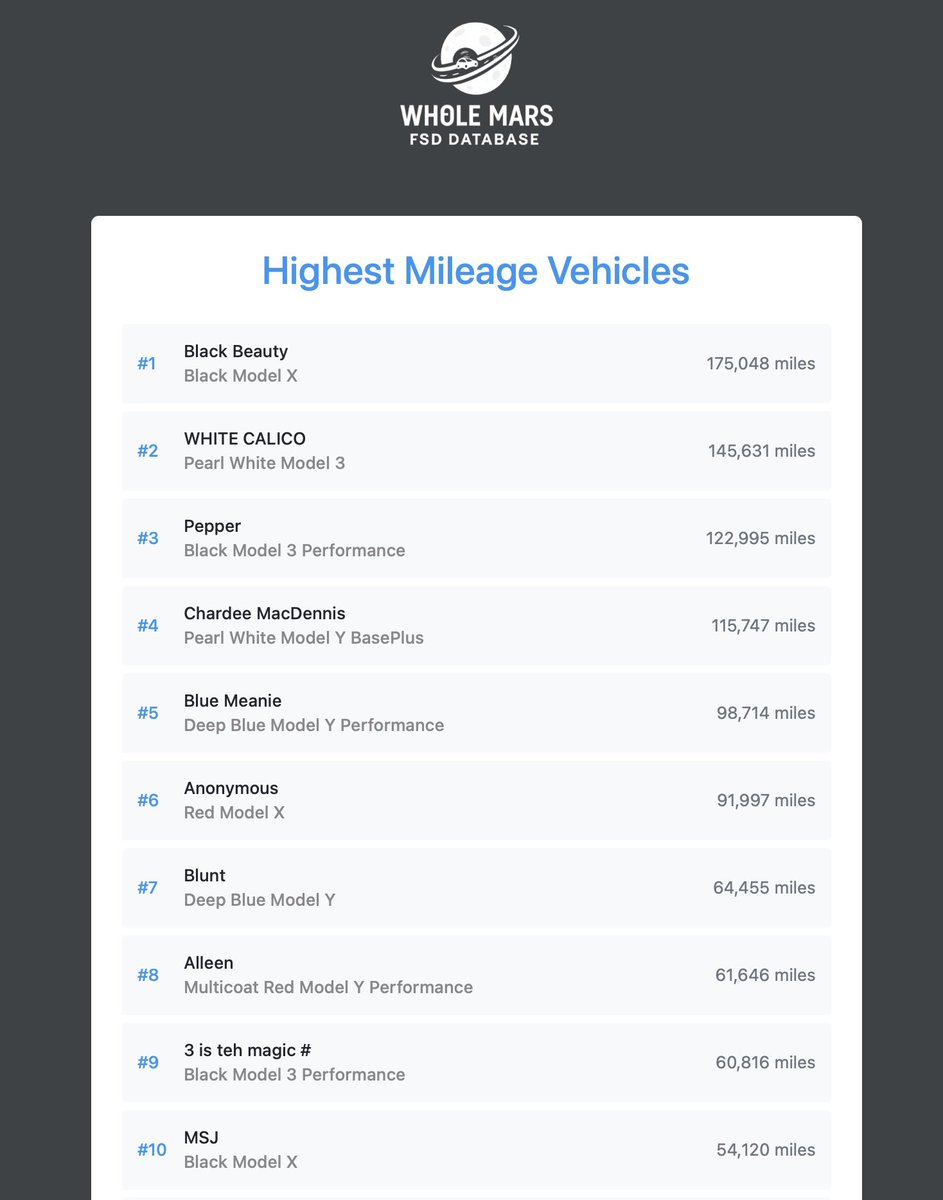Click the Pearl White Model Y BasePlus text
This screenshot has height=1200, width=943.
point(304,638)
